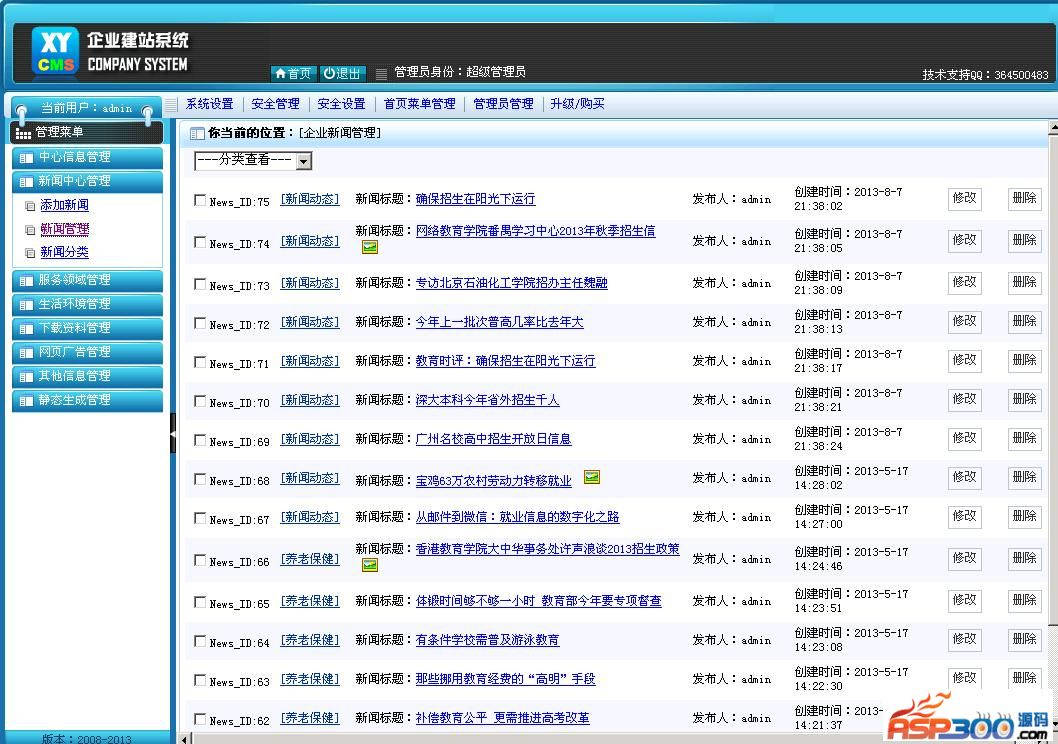Screen dimensions: 1058x744
Task: Click the book icon of 中心信息管理
Action: tap(26, 158)
